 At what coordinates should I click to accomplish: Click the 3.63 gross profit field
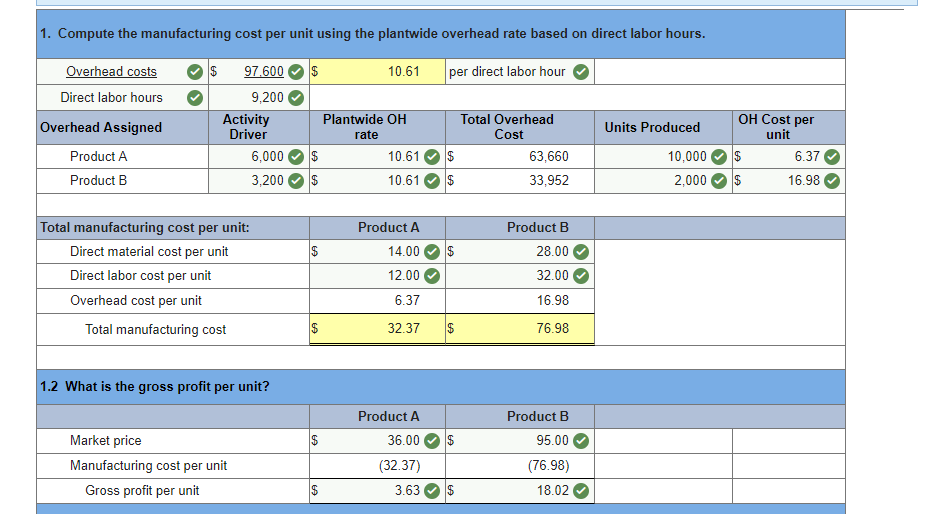(x=377, y=490)
